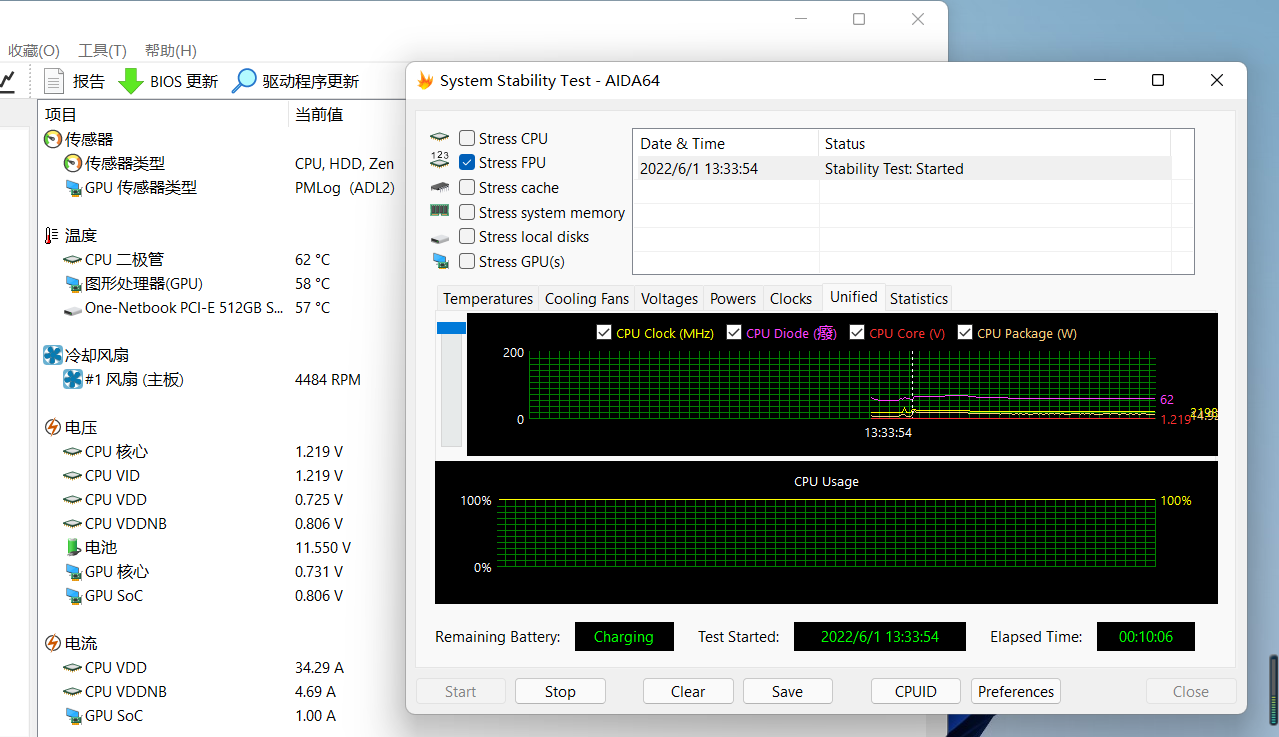Image resolution: width=1279 pixels, height=737 pixels.
Task: Enable the Stress local disks checkbox
Action: pos(467,236)
